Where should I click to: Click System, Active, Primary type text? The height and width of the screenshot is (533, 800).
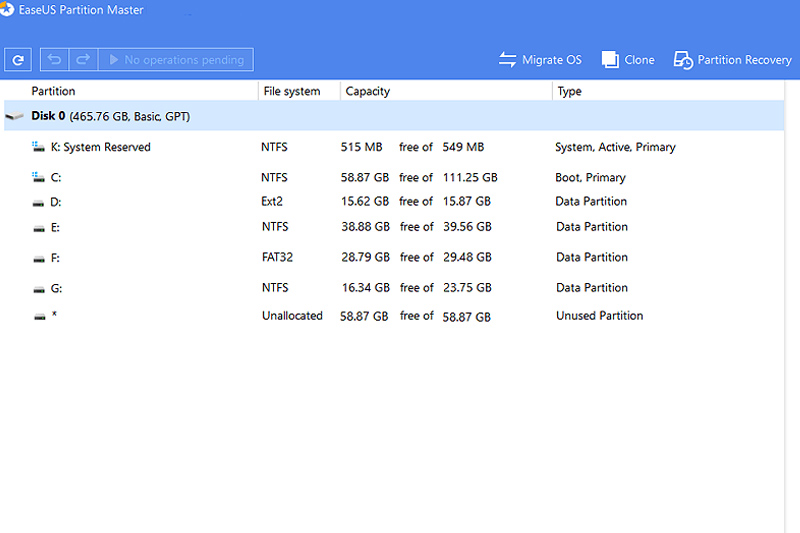[x=615, y=147]
